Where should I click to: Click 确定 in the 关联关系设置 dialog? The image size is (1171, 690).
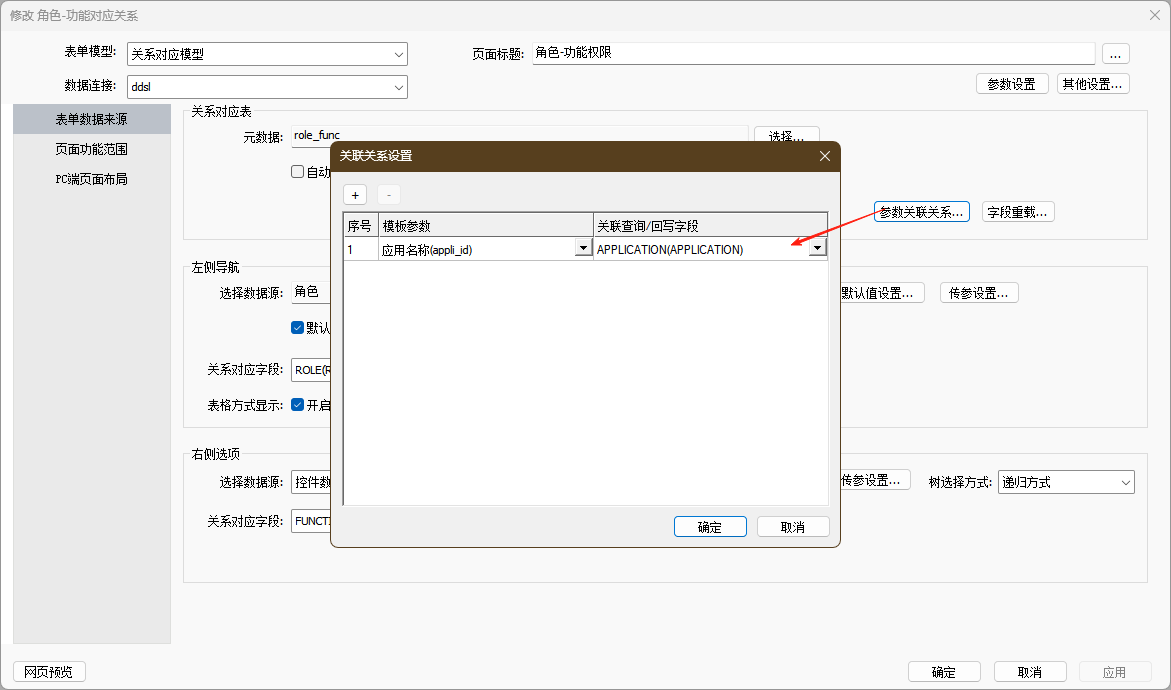point(710,527)
